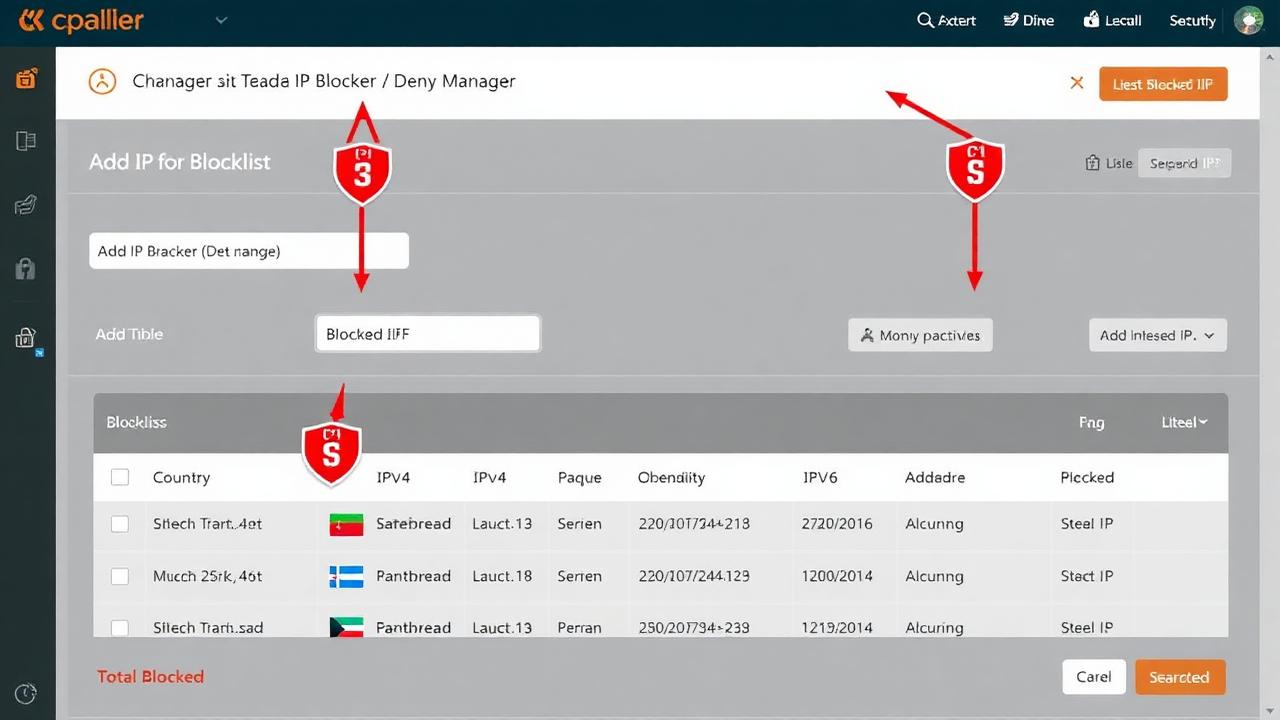
Task: Click the magnifier search icon
Action: [x=925, y=20]
